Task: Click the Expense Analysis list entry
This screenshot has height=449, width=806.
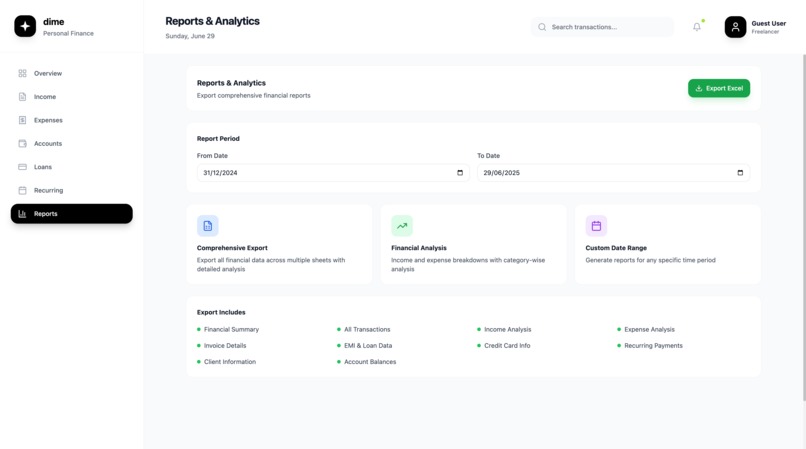Action: pos(646,329)
